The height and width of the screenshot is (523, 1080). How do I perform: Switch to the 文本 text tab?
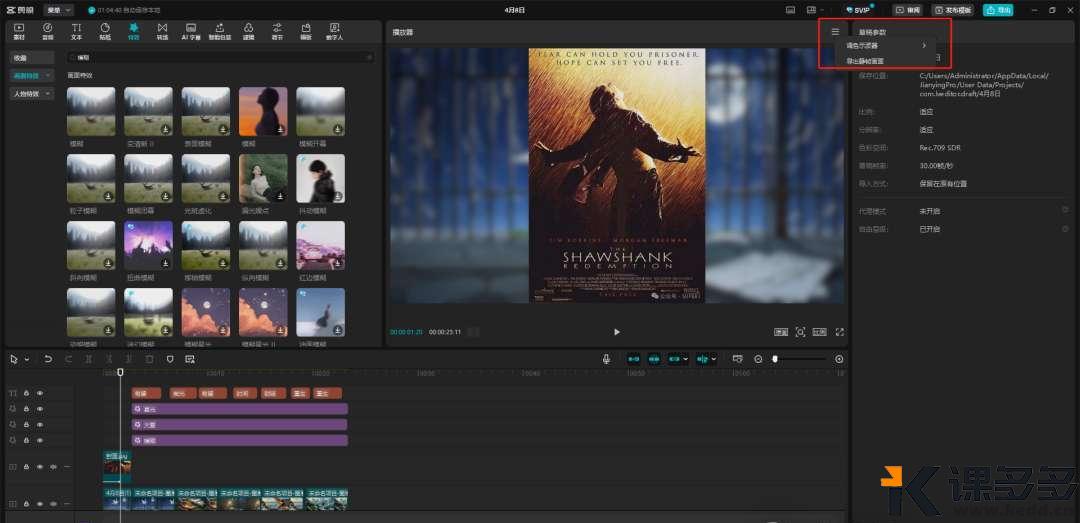click(x=76, y=31)
